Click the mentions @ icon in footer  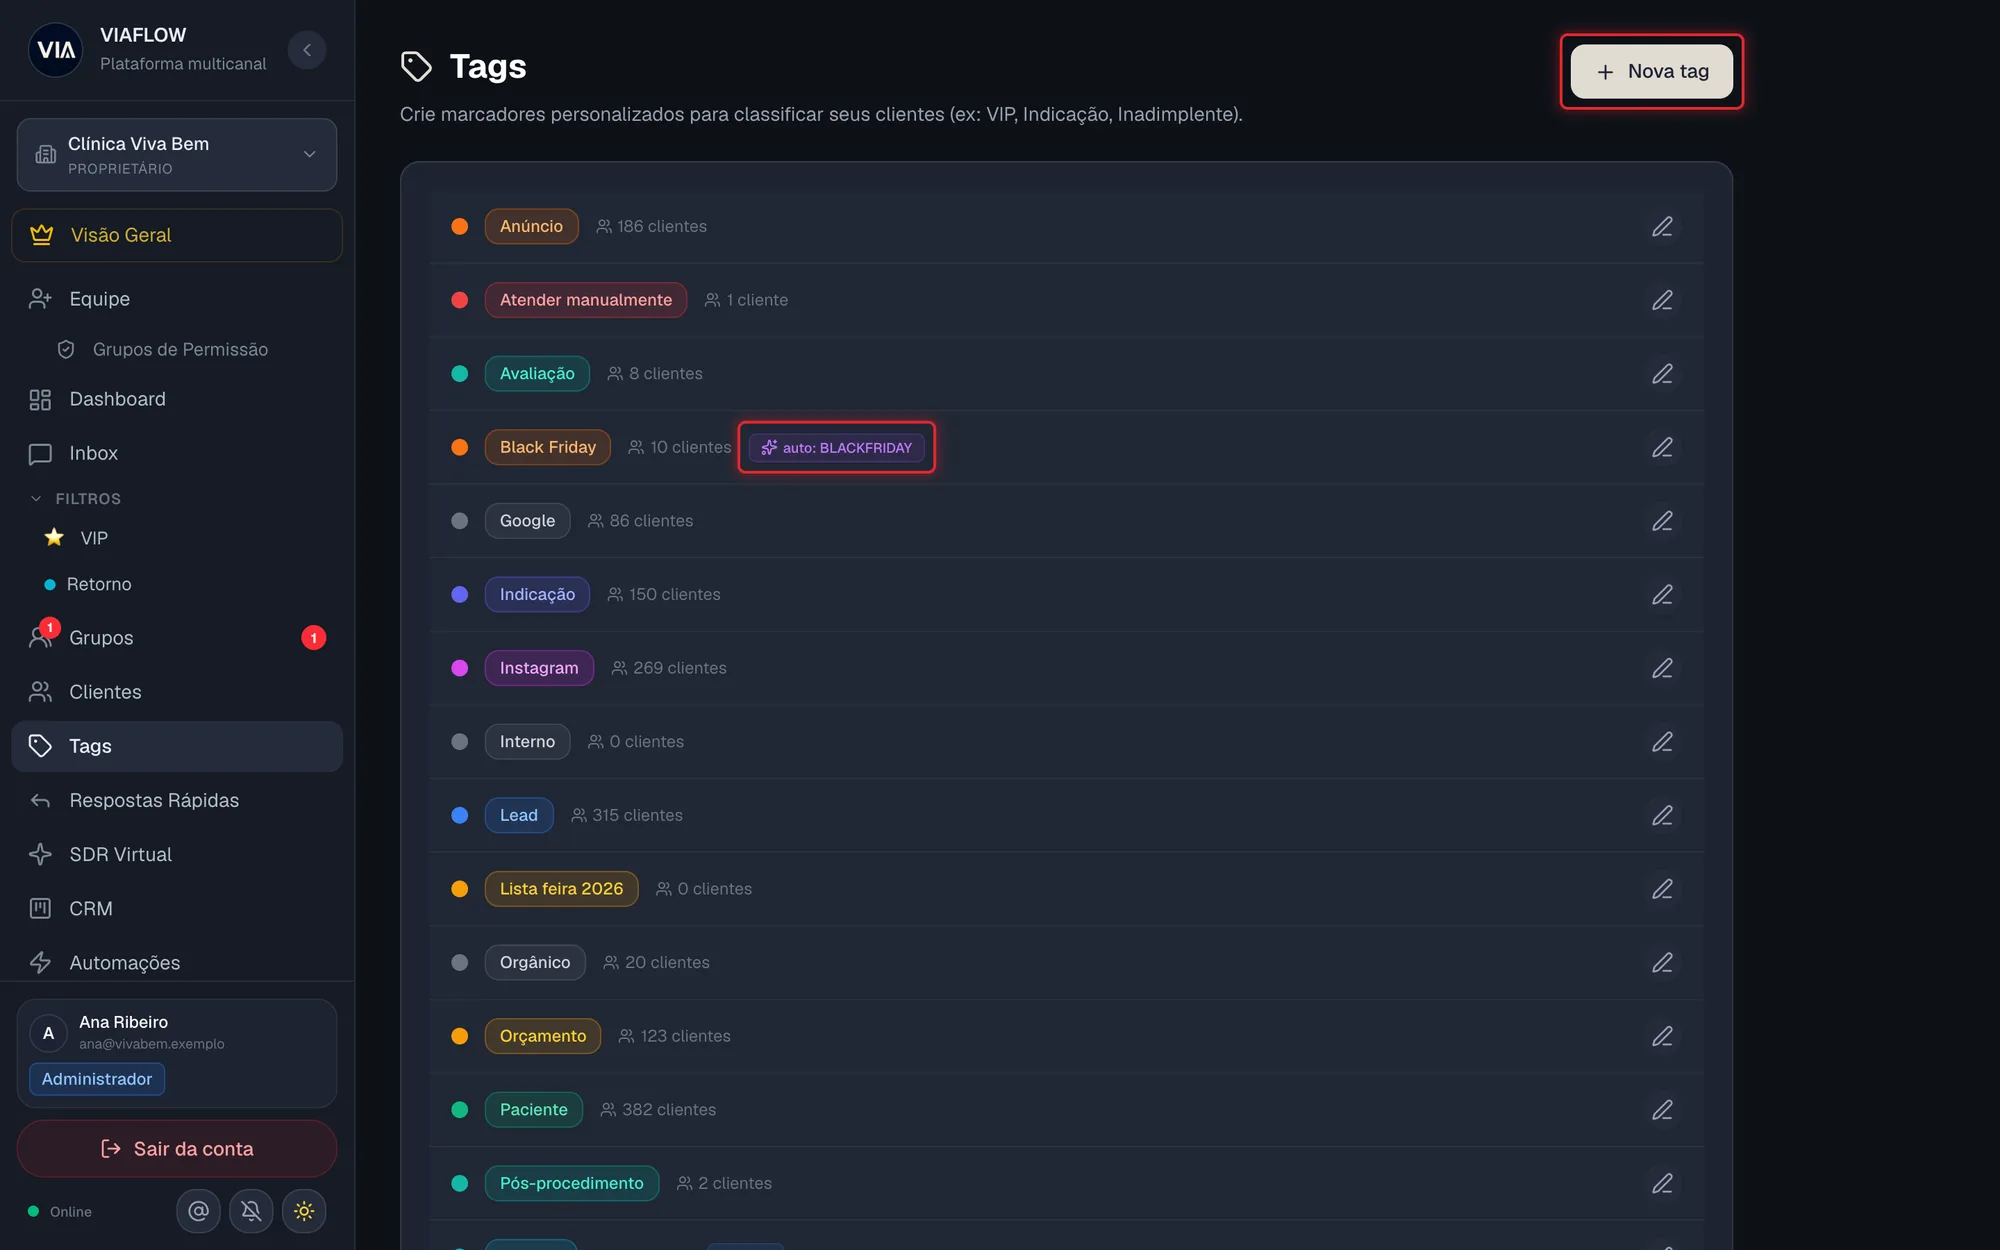coord(199,1211)
